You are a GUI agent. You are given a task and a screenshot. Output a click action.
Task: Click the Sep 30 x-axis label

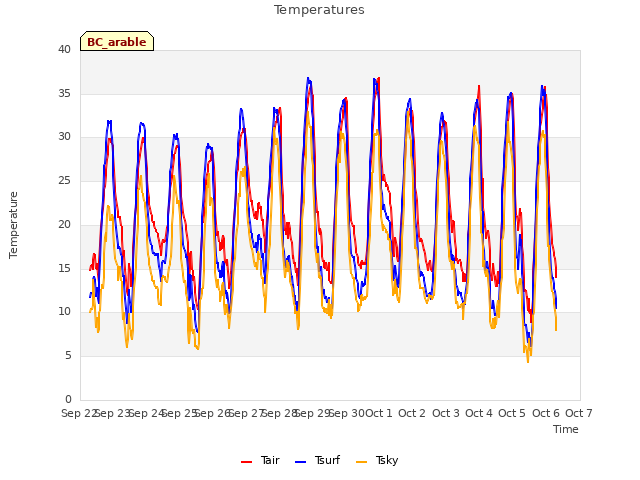pyautogui.click(x=347, y=413)
